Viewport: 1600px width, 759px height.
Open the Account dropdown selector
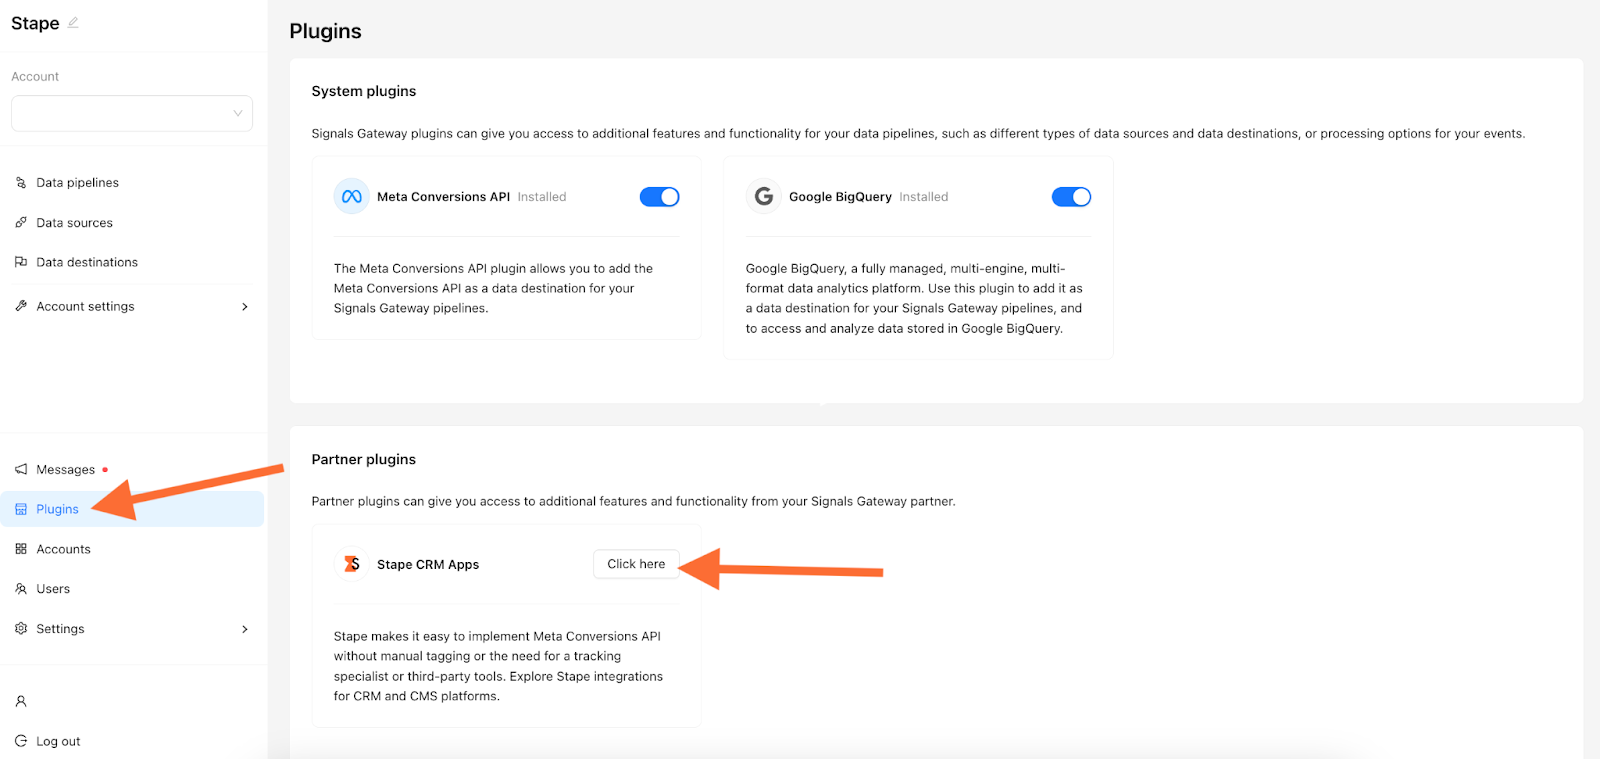[132, 113]
